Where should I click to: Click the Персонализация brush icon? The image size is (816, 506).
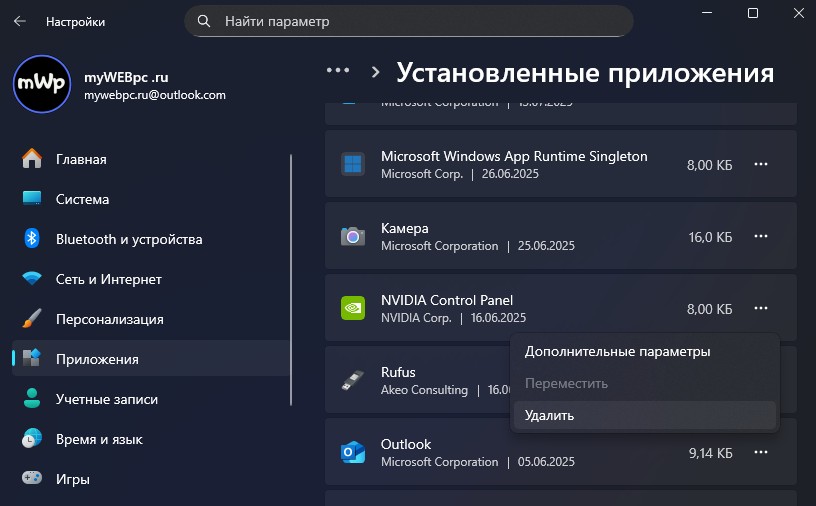click(x=32, y=319)
